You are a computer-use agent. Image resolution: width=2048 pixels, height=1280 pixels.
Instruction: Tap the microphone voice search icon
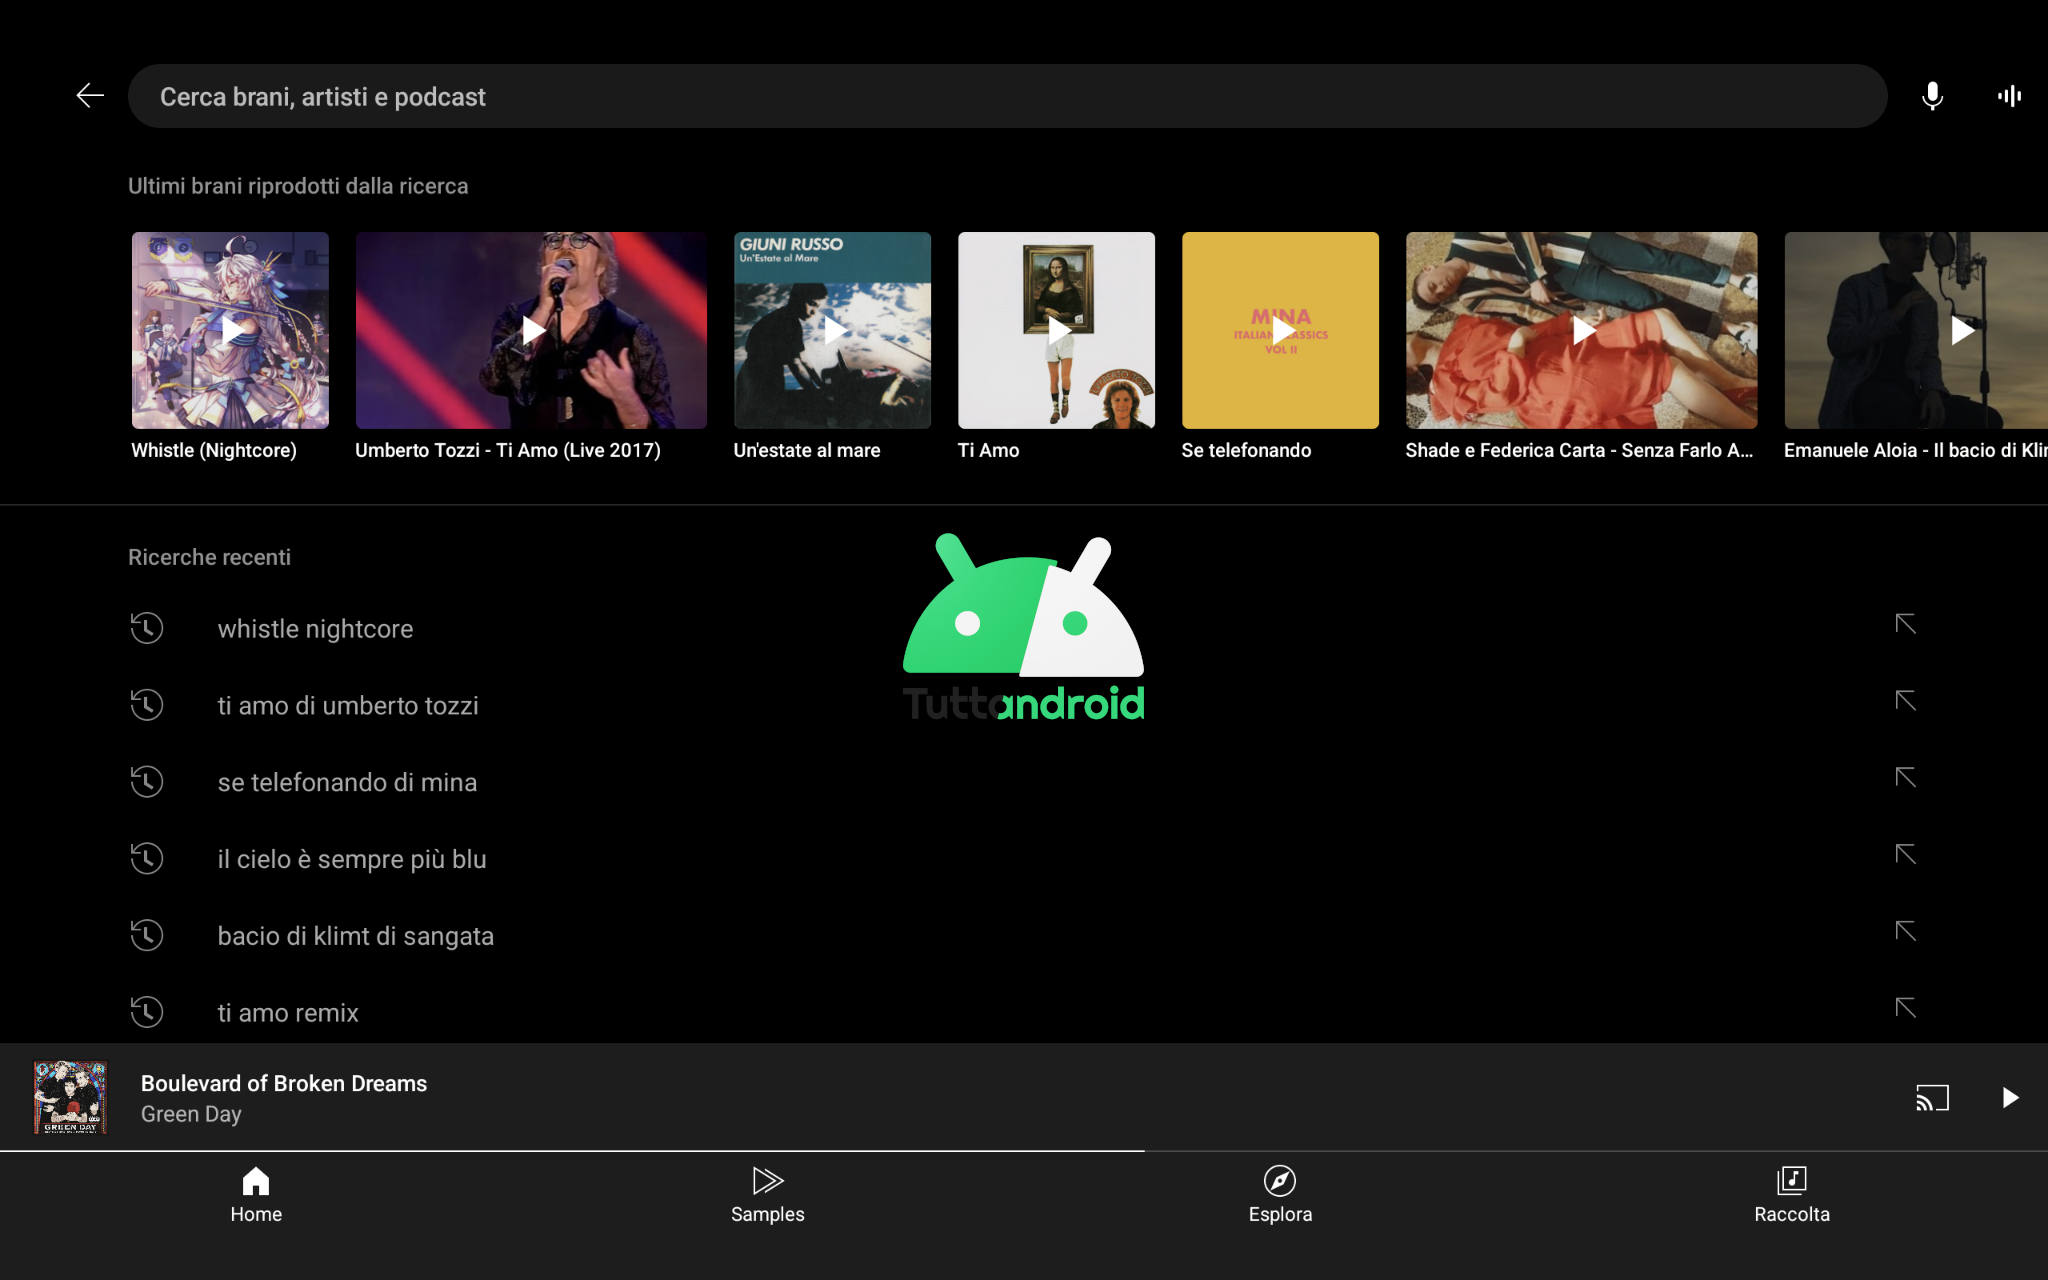tap(1932, 96)
